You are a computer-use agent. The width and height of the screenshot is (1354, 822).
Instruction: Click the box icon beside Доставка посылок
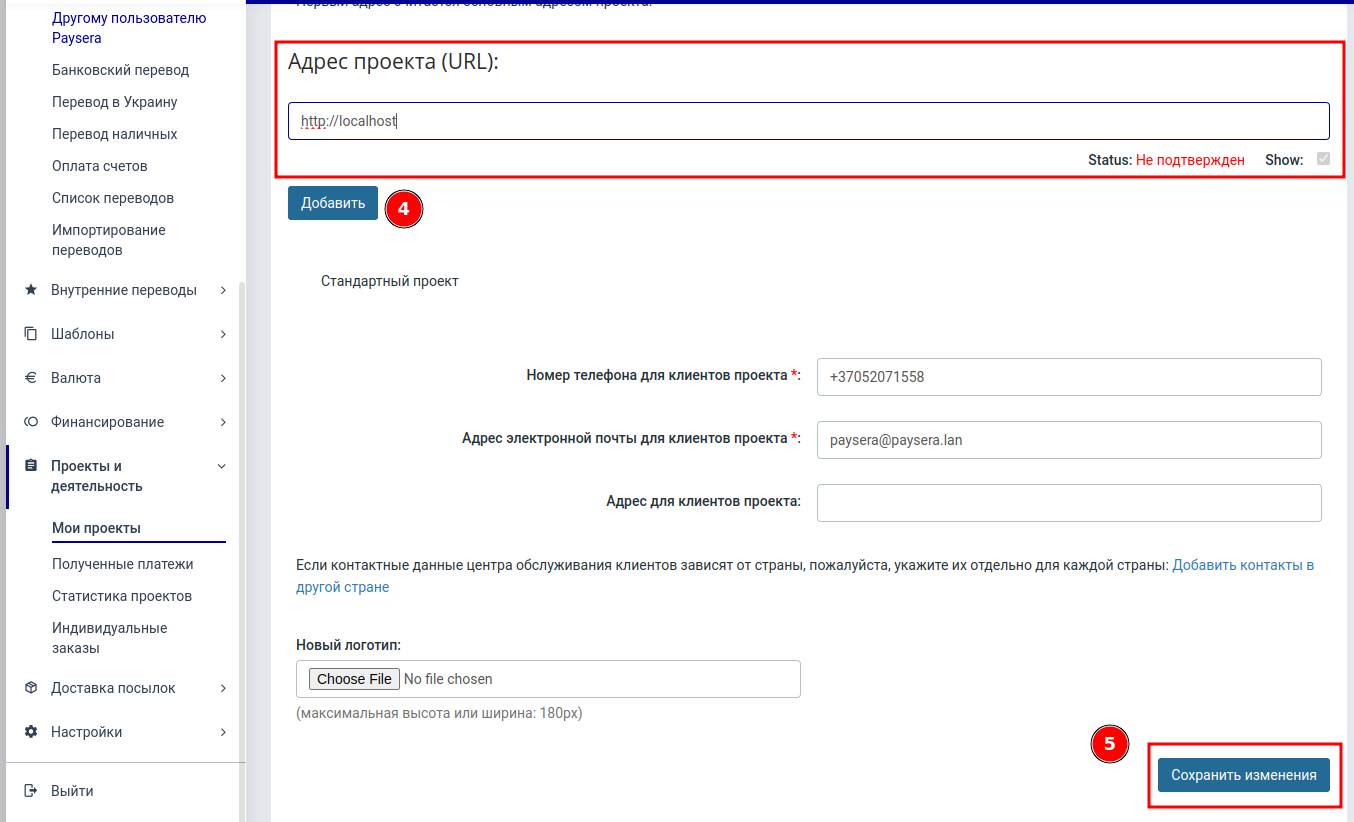click(30, 688)
